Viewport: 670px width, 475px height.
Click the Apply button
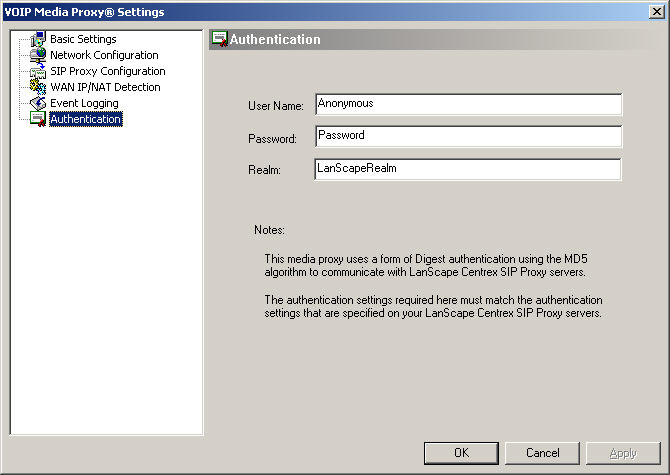click(x=623, y=453)
